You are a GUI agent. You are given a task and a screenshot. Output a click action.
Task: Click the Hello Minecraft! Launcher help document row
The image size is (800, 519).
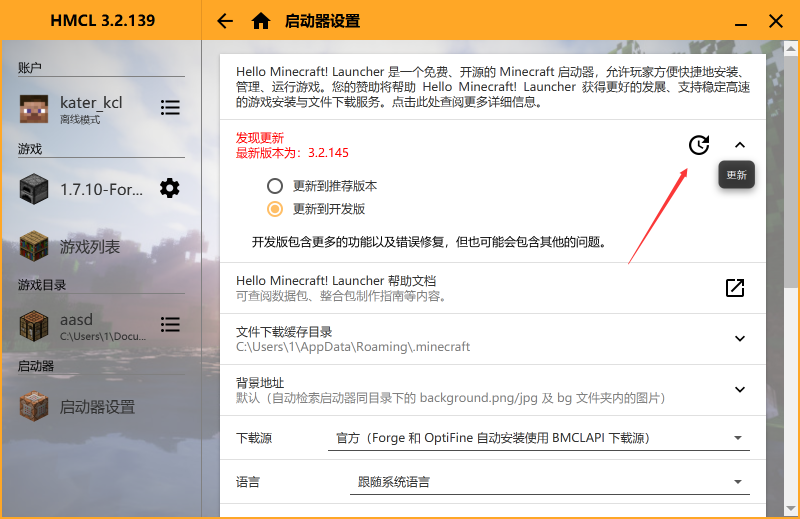tap(470, 288)
